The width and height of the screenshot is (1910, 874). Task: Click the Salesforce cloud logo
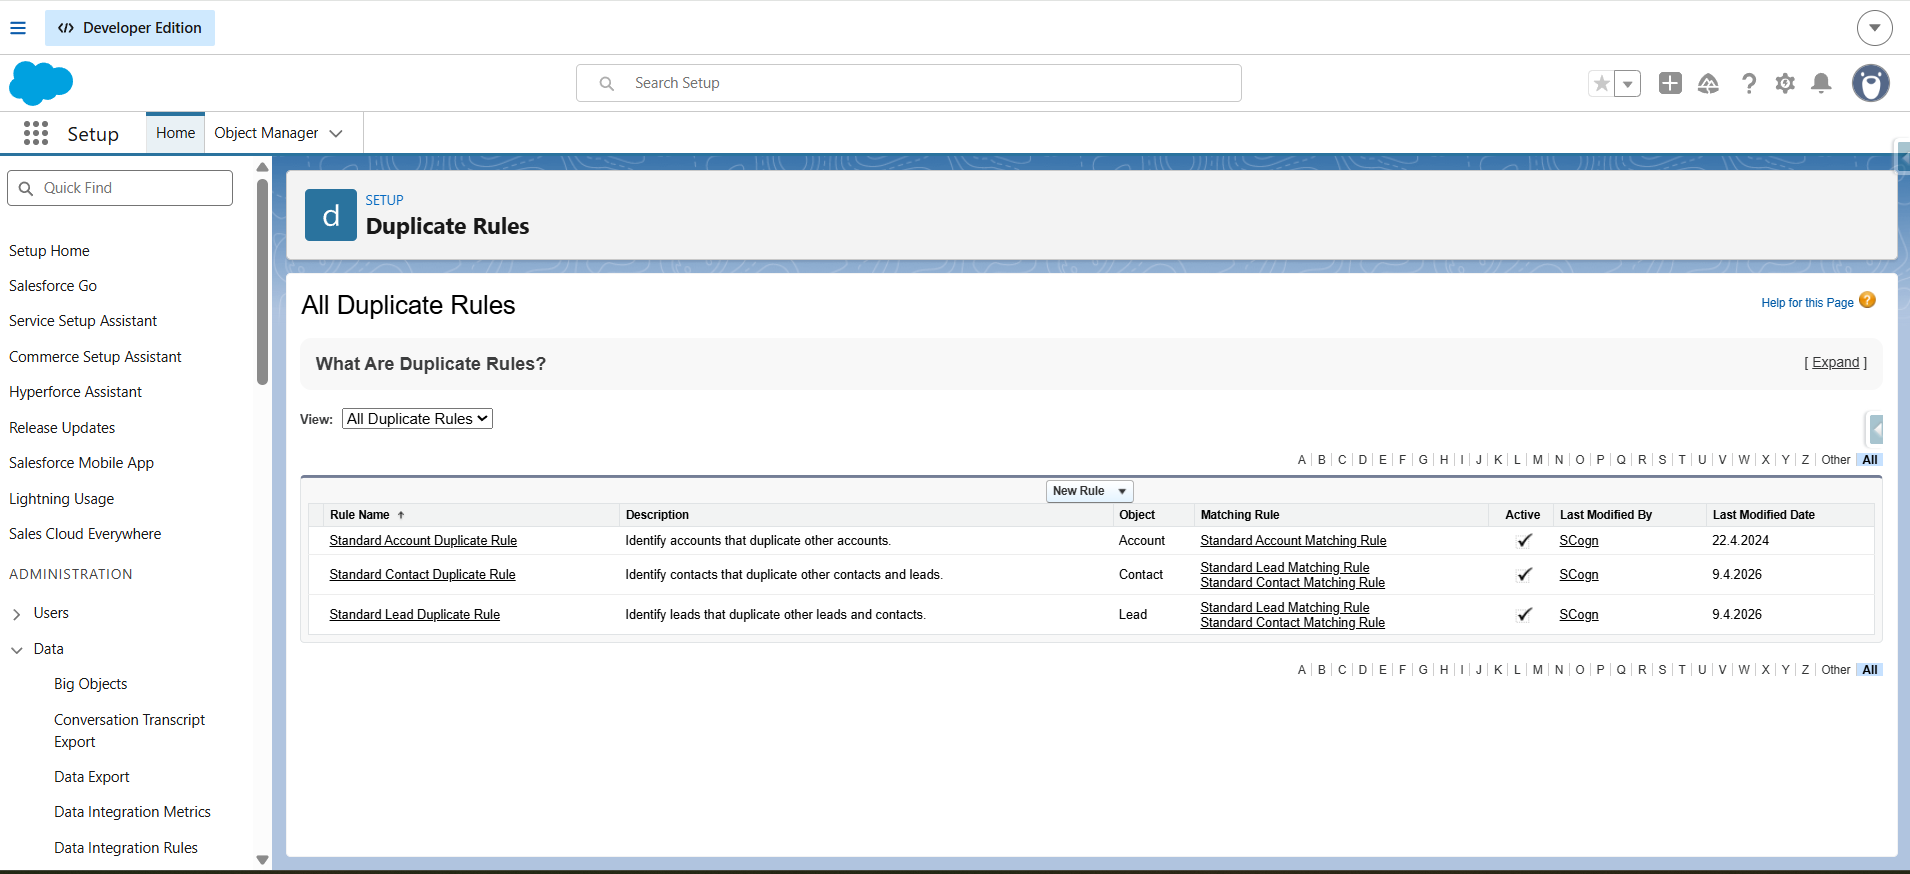click(x=41, y=83)
